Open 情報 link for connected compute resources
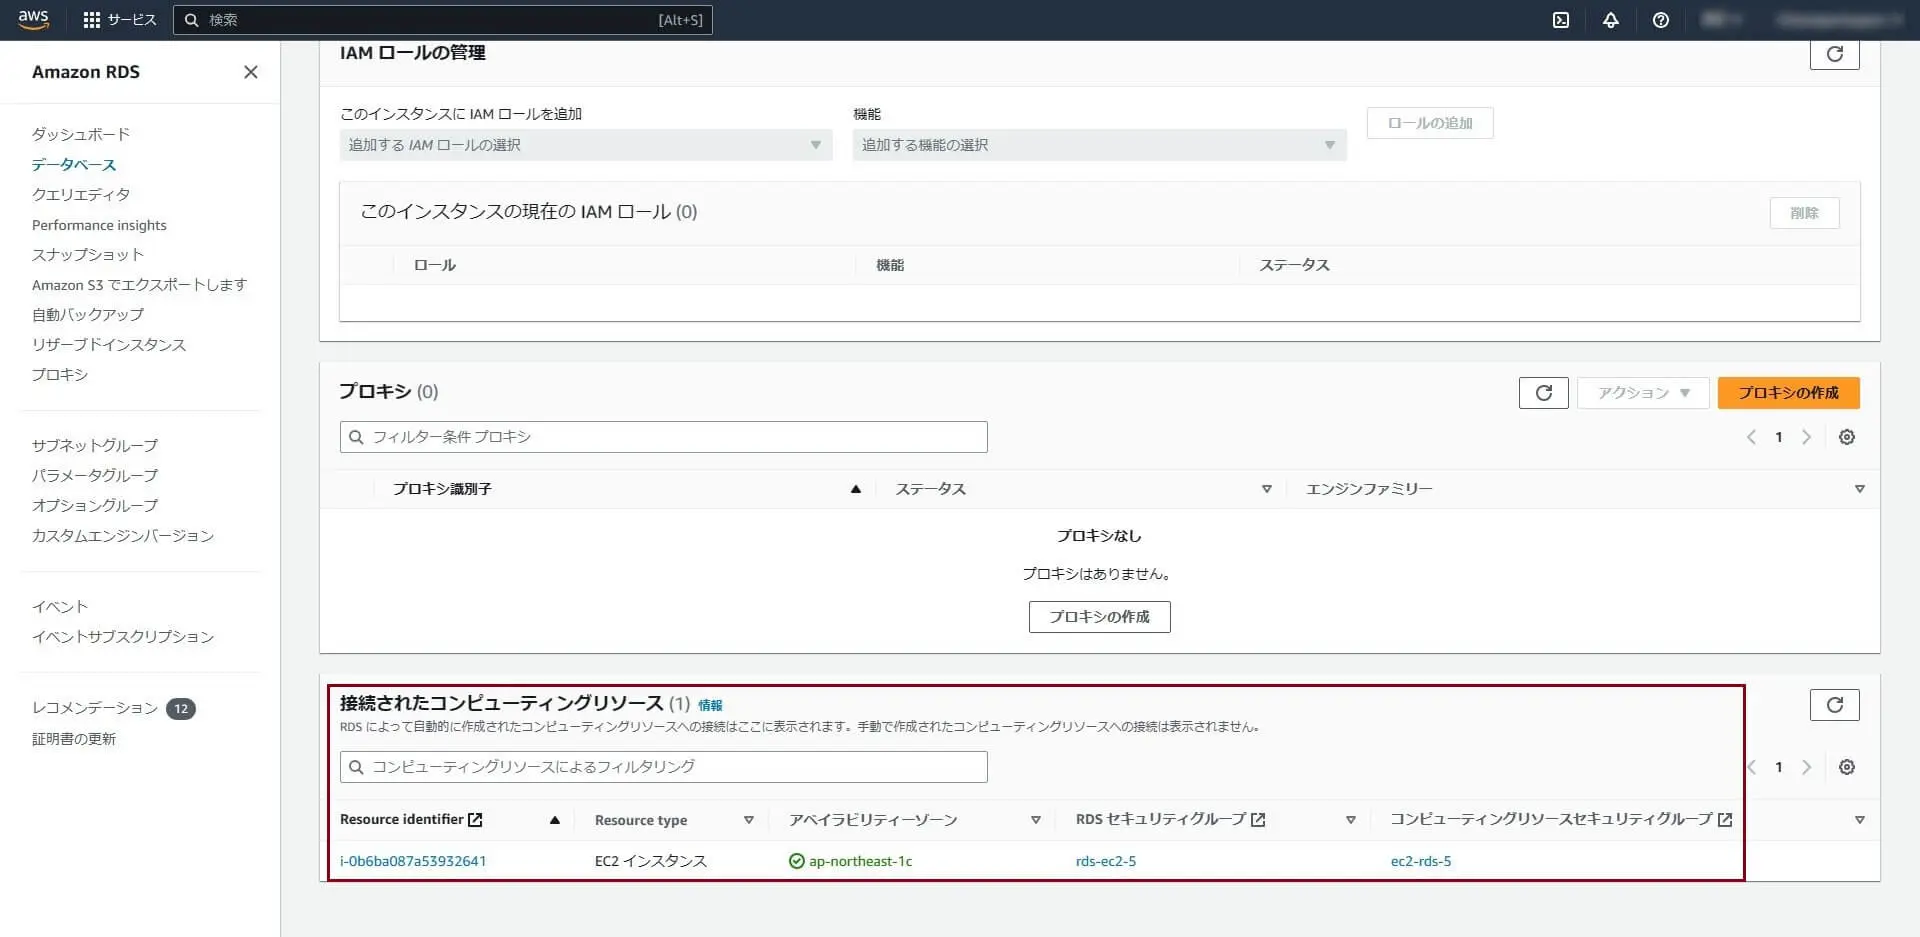 pos(710,705)
